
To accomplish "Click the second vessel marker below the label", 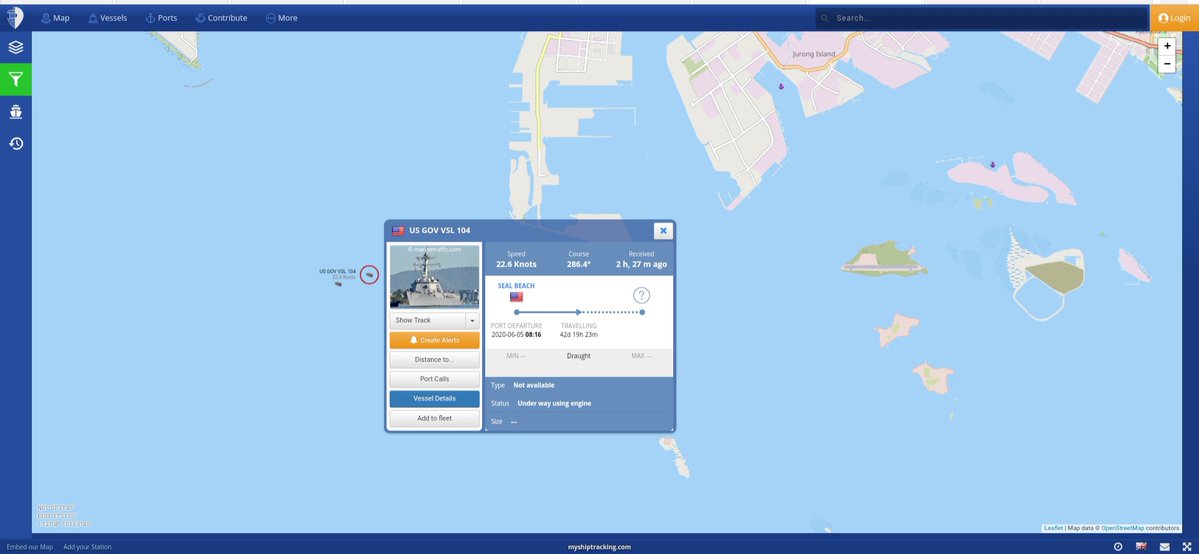I will point(338,284).
